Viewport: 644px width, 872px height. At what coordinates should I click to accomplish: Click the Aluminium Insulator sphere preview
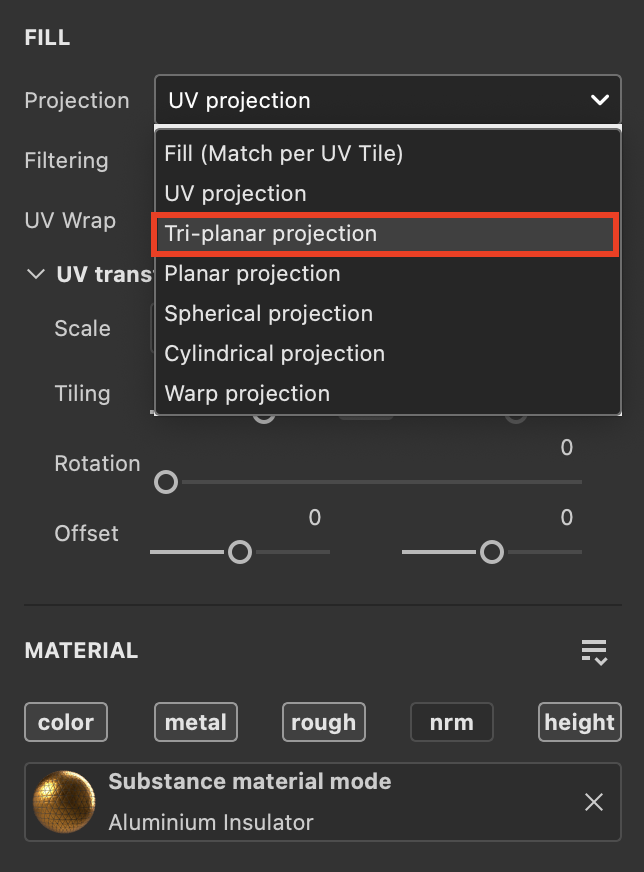pyautogui.click(x=64, y=801)
